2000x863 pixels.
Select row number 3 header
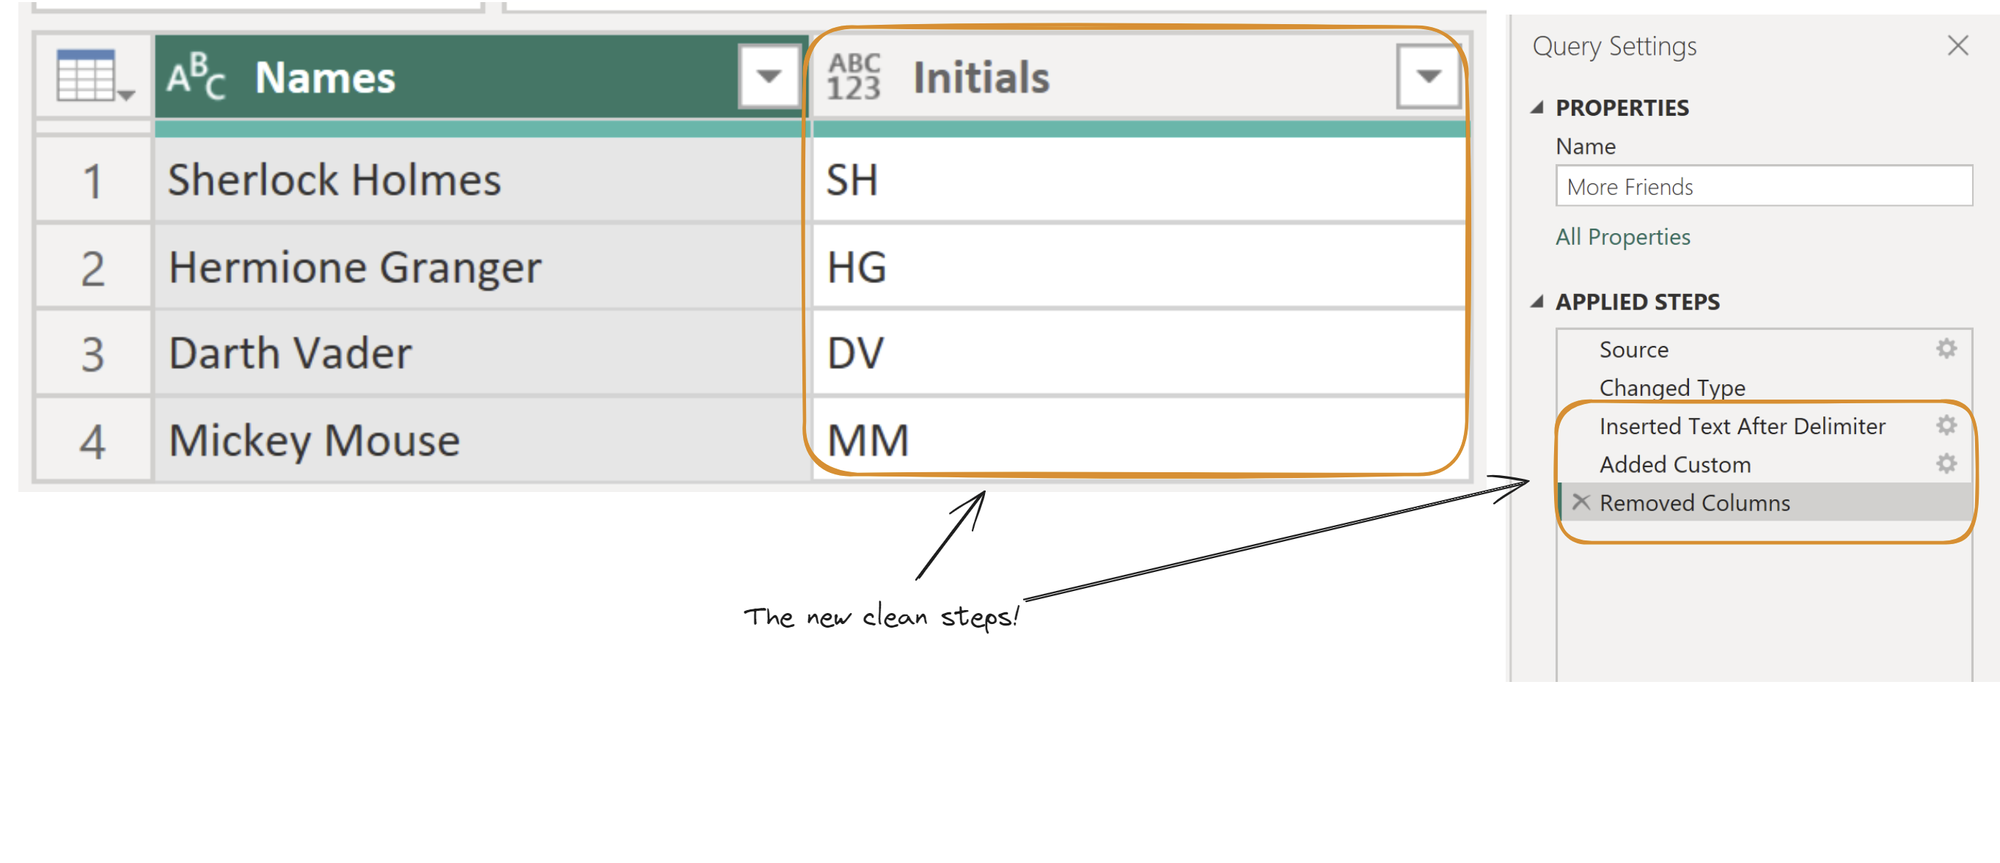[x=93, y=355]
